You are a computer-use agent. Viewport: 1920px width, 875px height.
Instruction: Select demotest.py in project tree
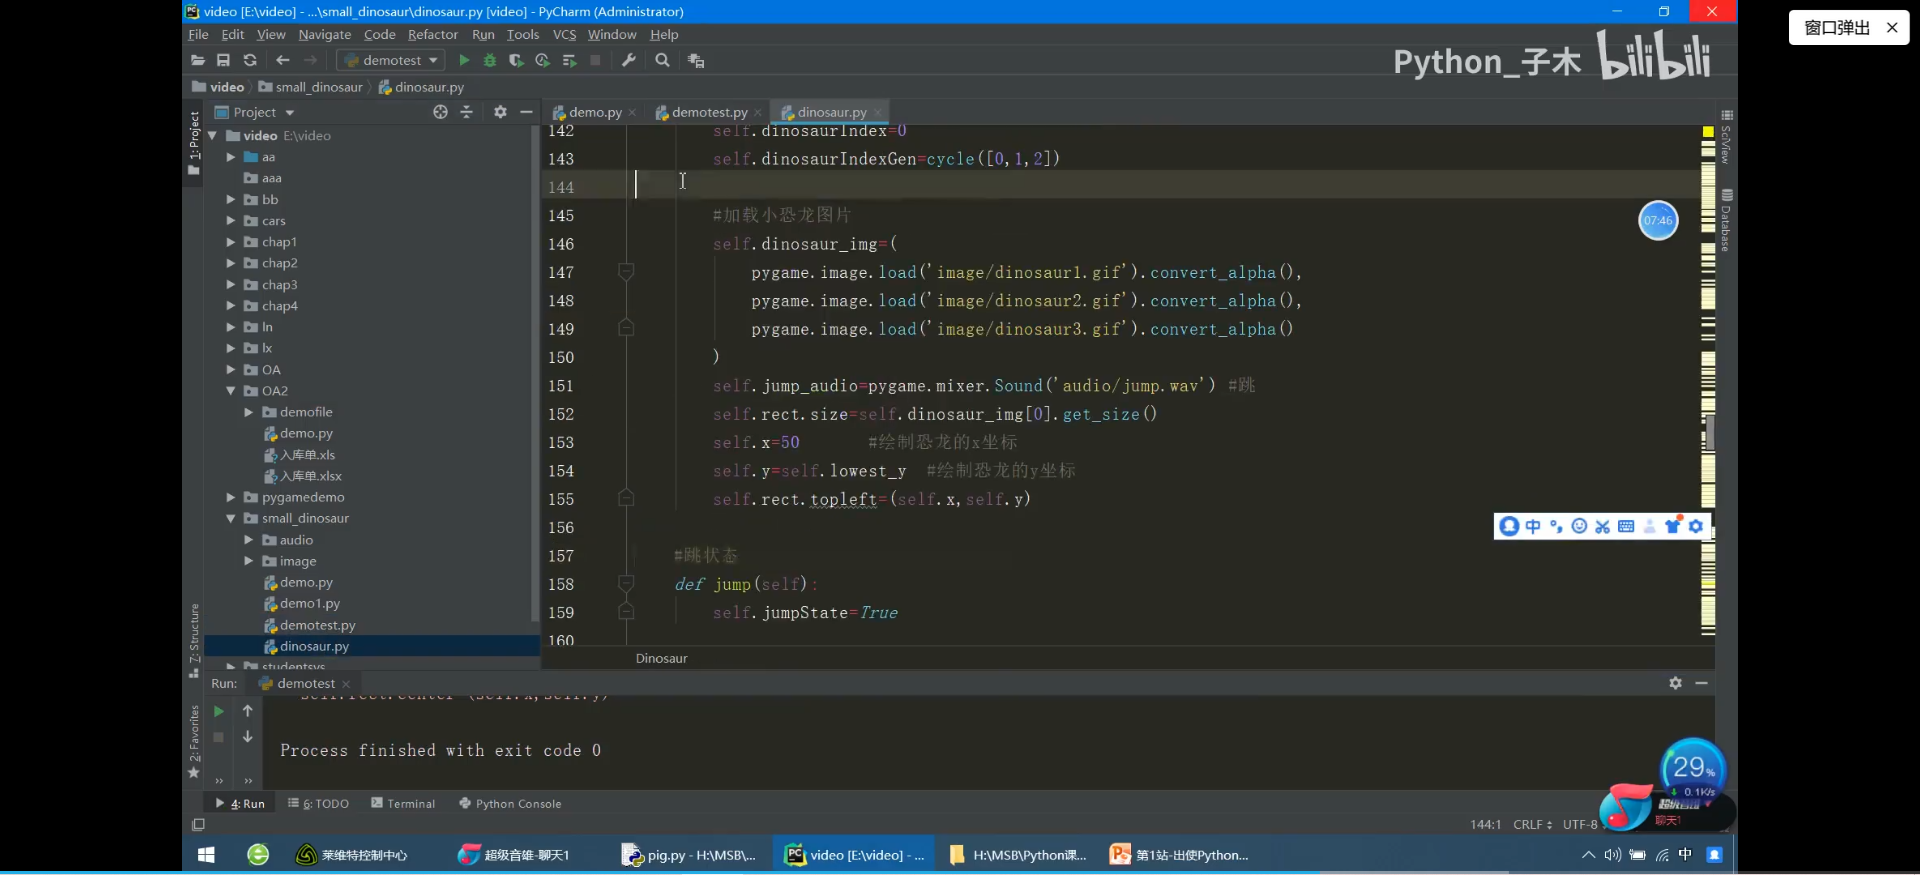(x=317, y=625)
